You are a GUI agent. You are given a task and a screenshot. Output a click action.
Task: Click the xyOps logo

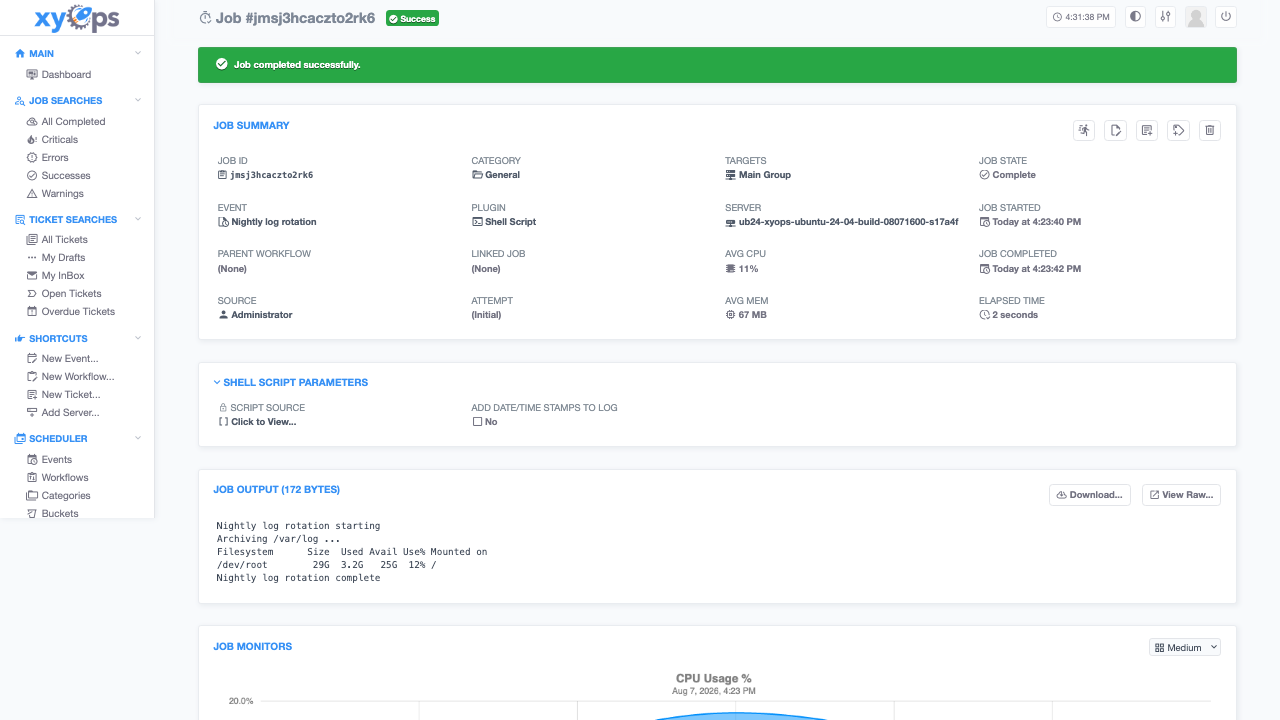tap(77, 19)
